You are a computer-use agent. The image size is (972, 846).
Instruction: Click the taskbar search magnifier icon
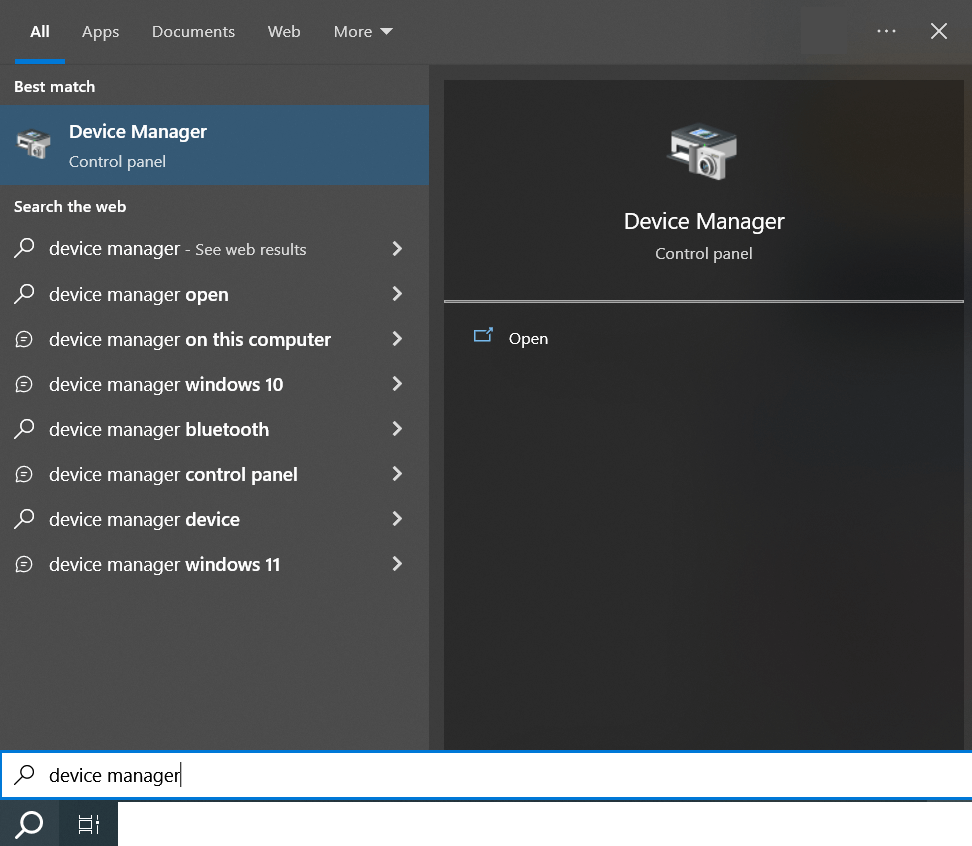30,824
